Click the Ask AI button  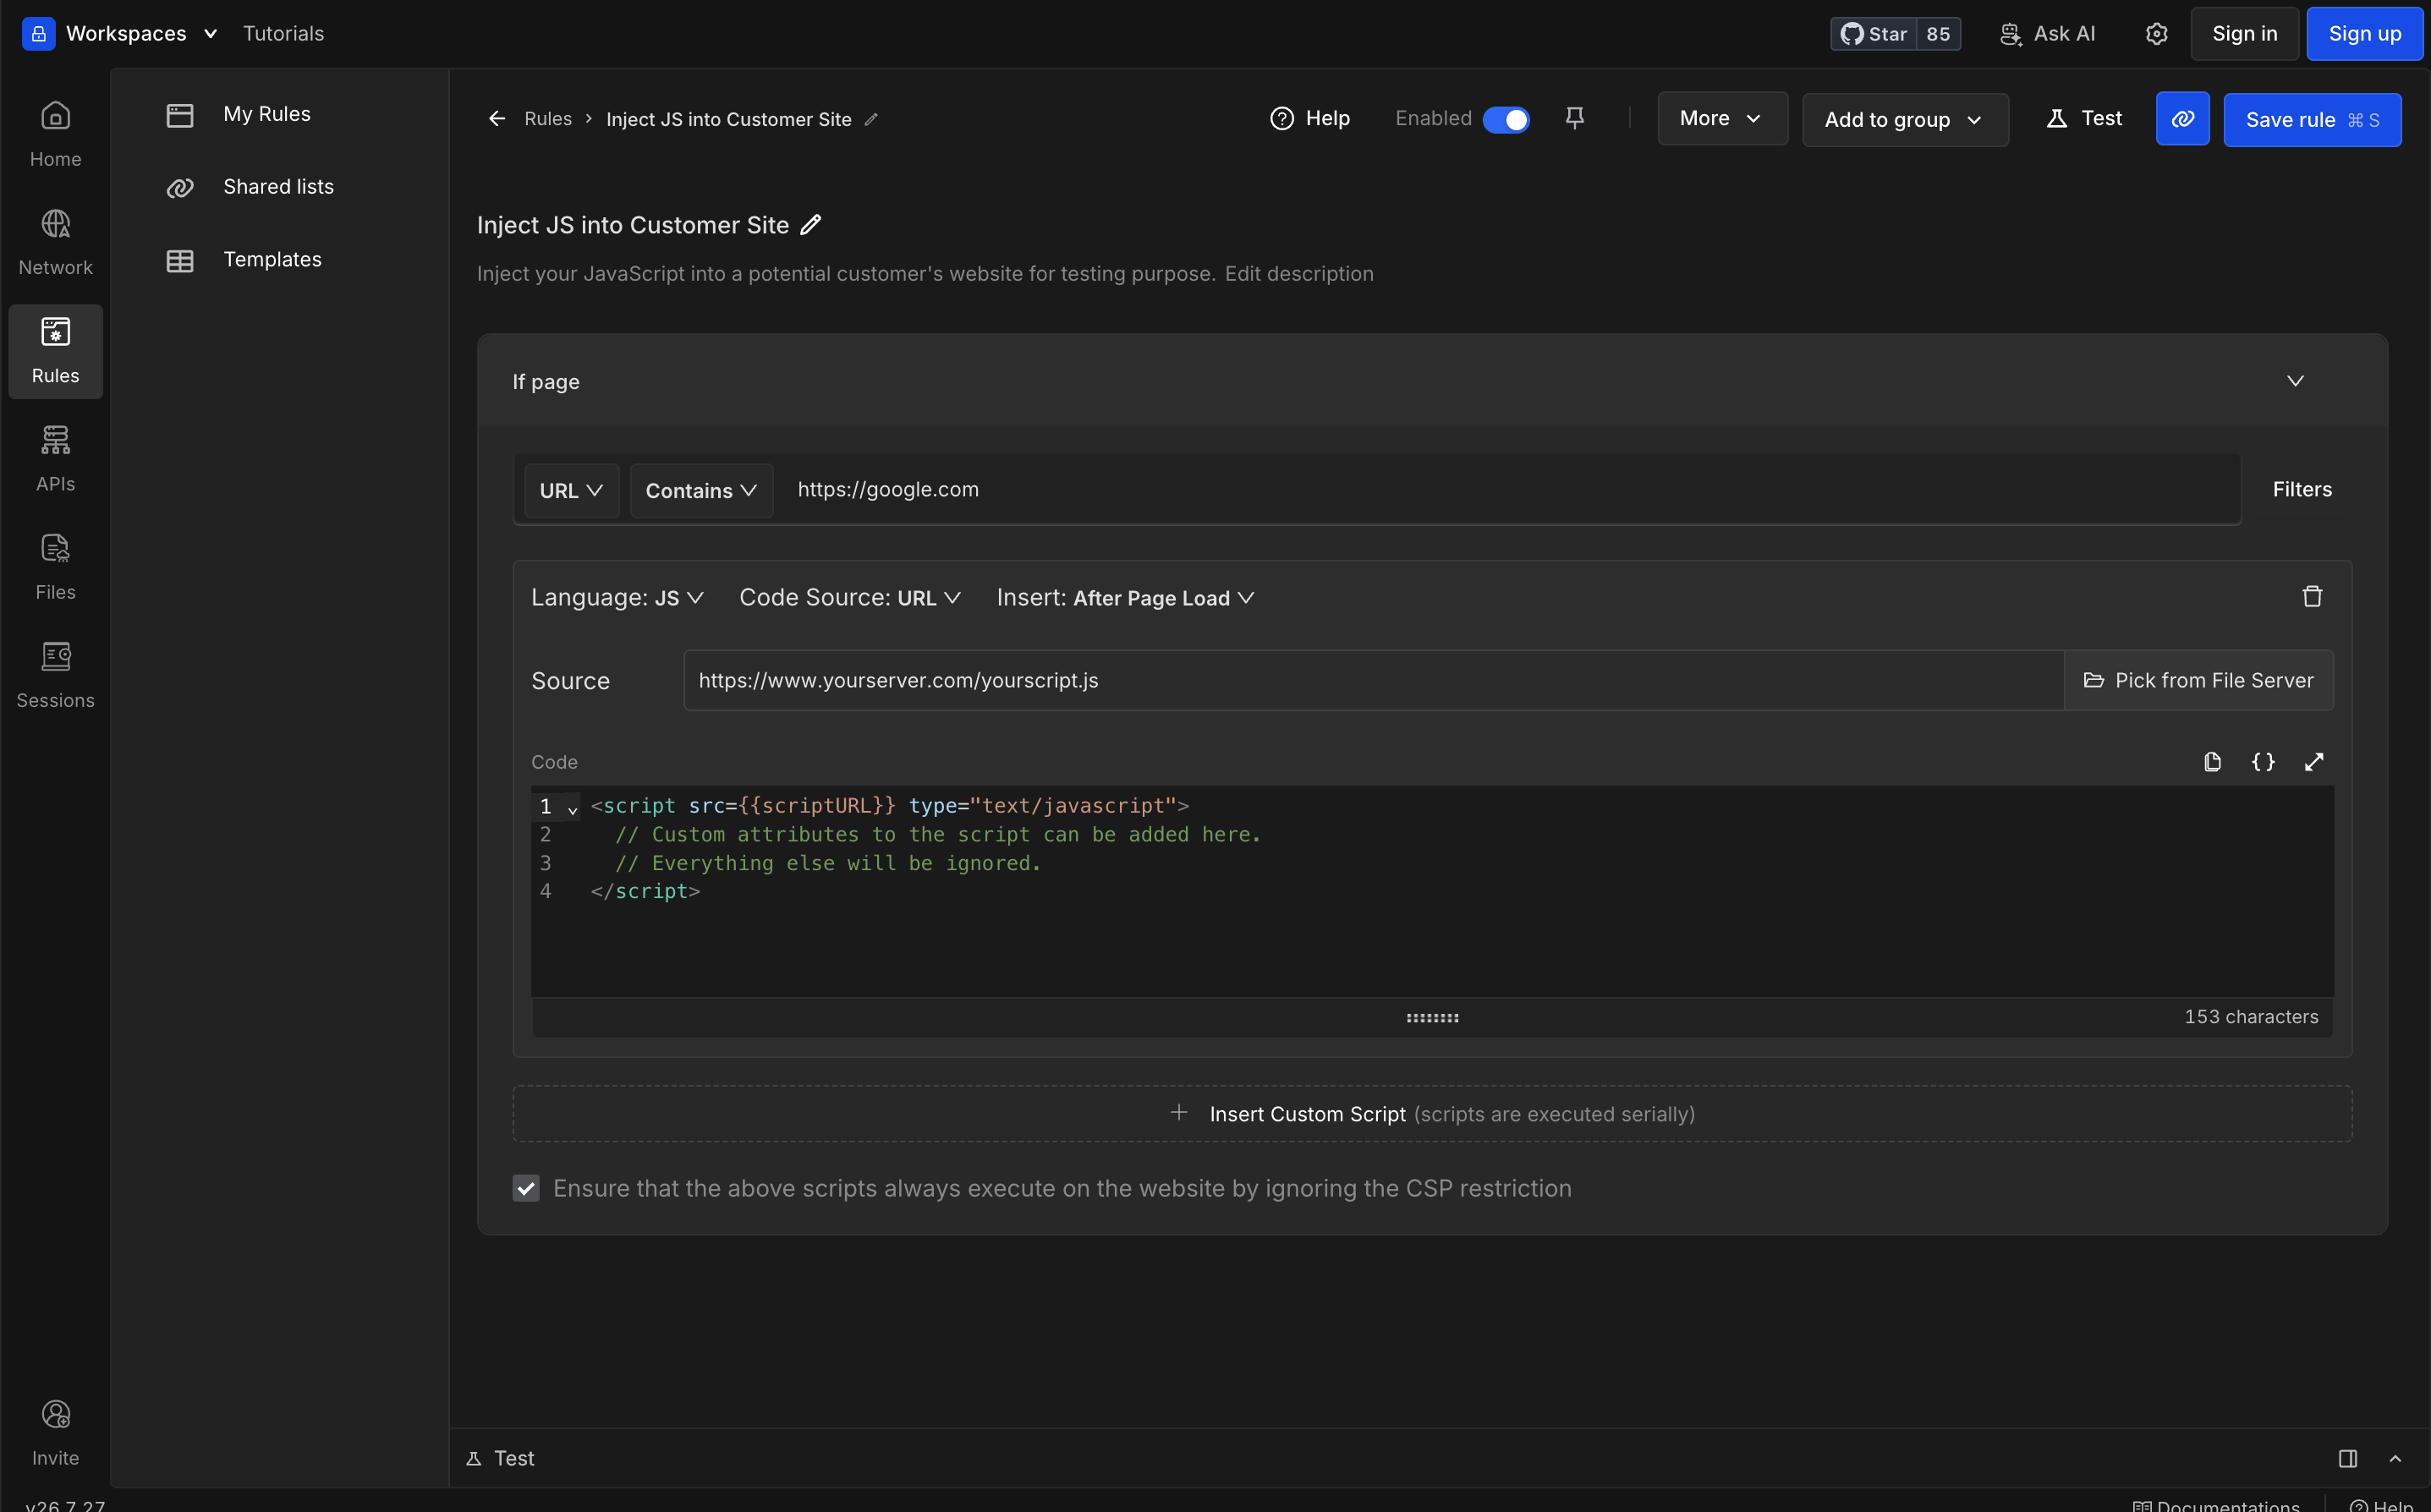(x=2047, y=34)
